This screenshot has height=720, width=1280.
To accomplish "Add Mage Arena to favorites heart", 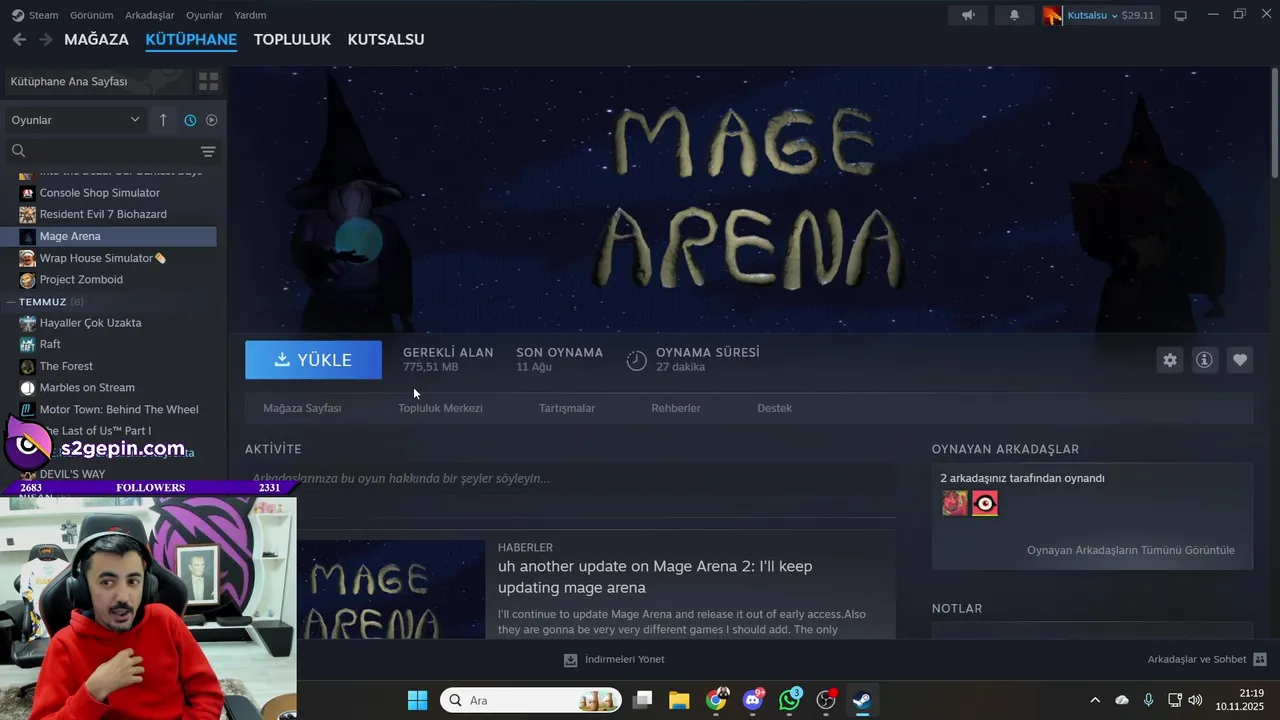I will click(x=1240, y=360).
